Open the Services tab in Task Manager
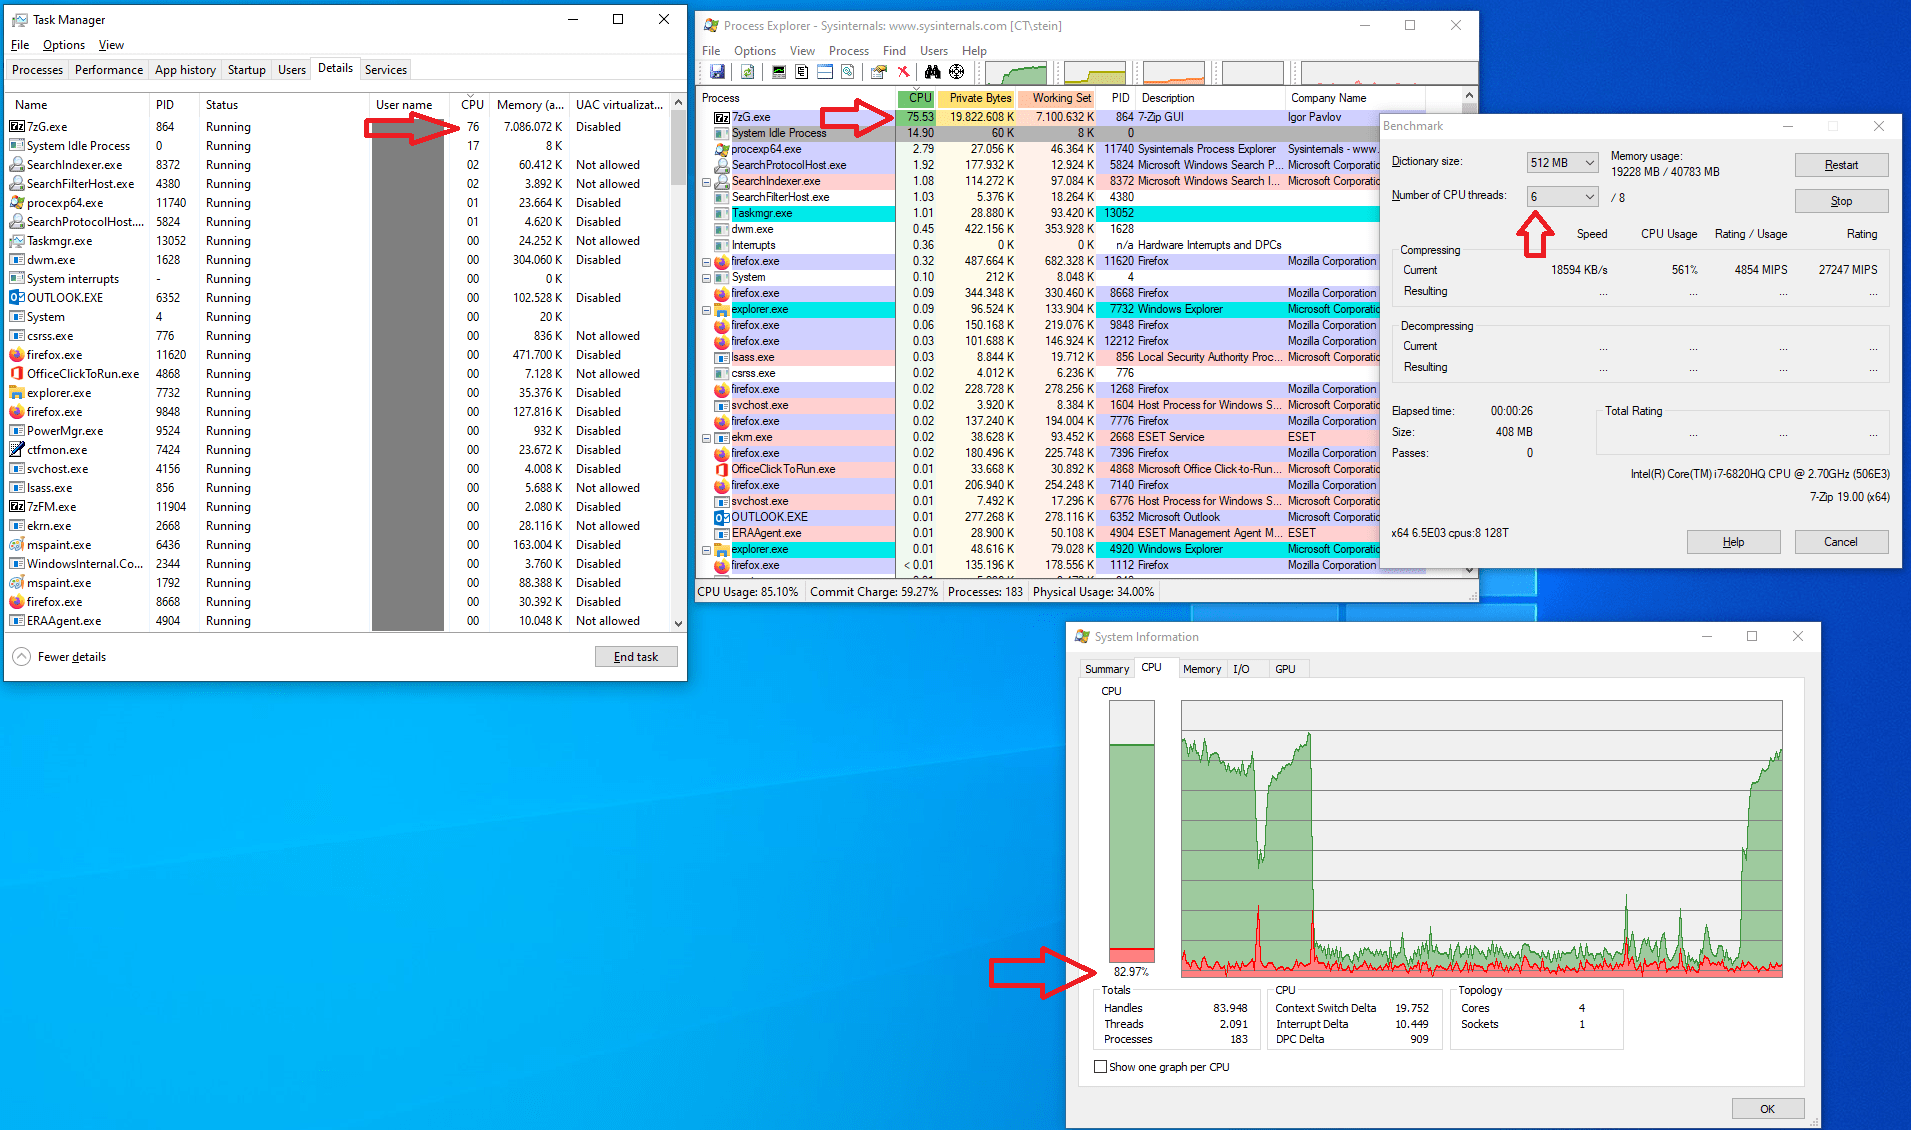This screenshot has height=1130, width=1911. click(386, 70)
